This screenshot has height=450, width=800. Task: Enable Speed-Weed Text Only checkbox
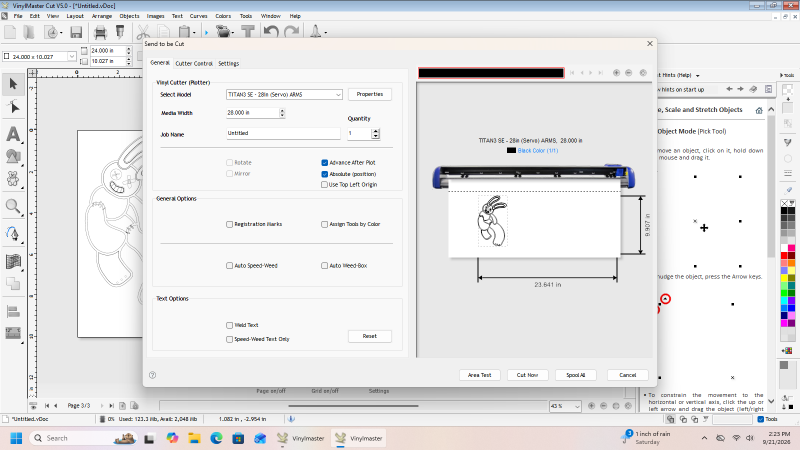tap(230, 339)
